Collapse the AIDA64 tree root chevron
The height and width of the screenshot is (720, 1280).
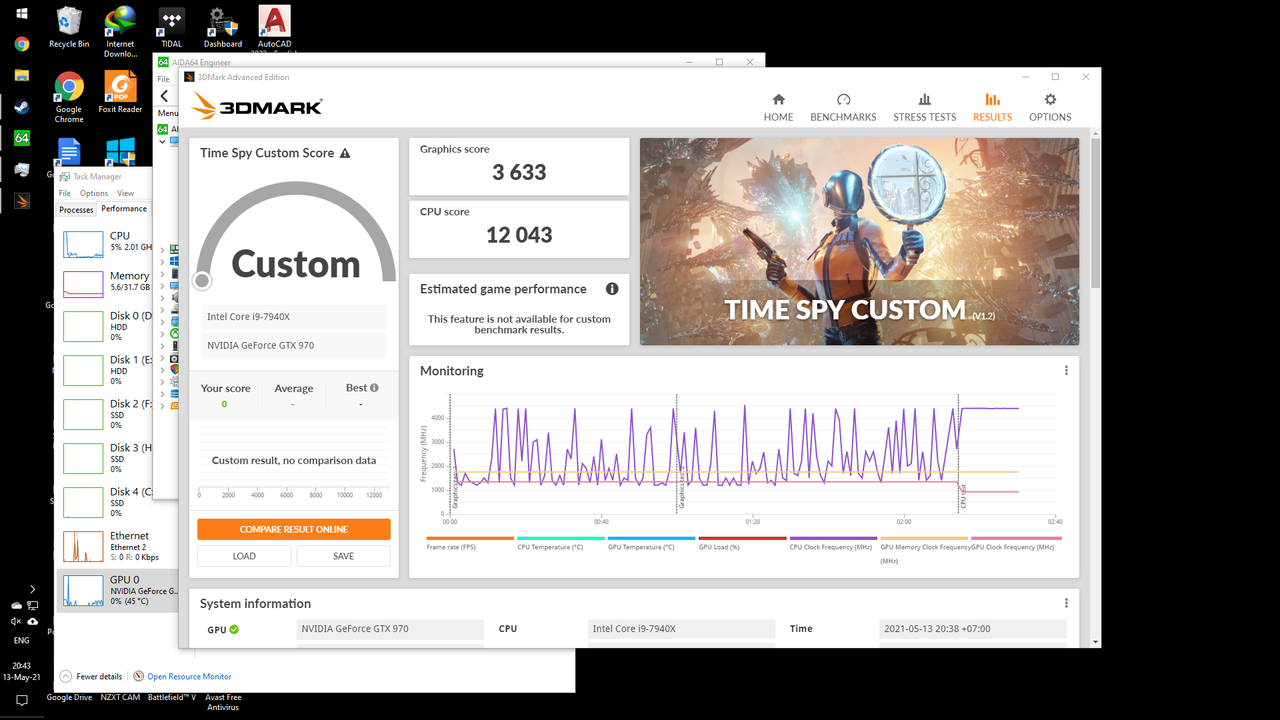163,142
